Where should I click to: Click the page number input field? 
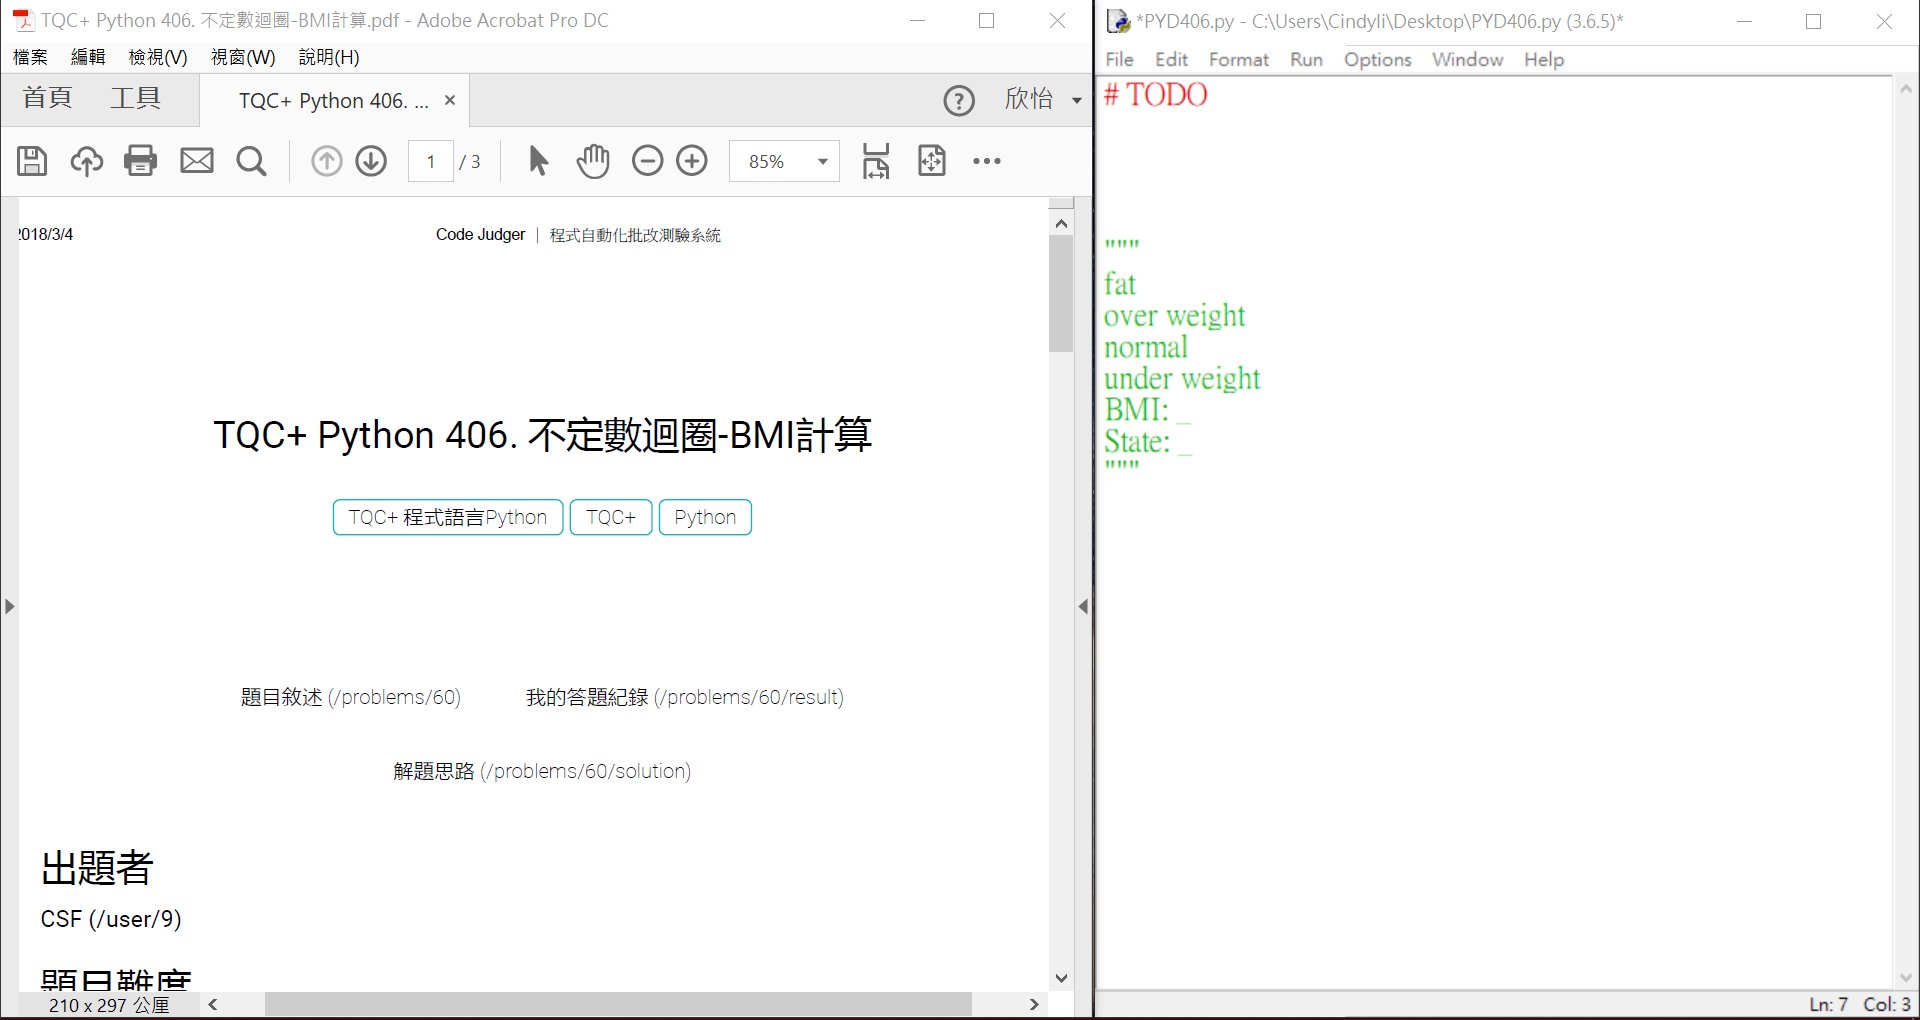pos(431,161)
